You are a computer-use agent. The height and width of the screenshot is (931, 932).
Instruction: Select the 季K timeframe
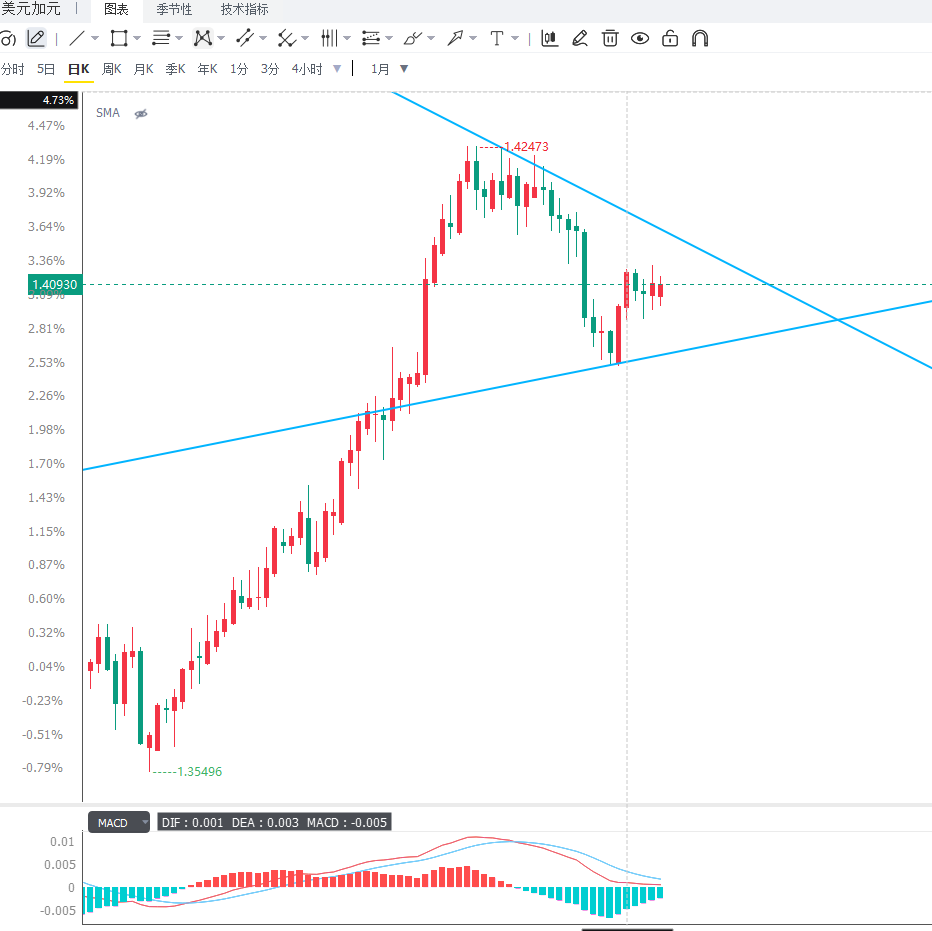tap(175, 69)
